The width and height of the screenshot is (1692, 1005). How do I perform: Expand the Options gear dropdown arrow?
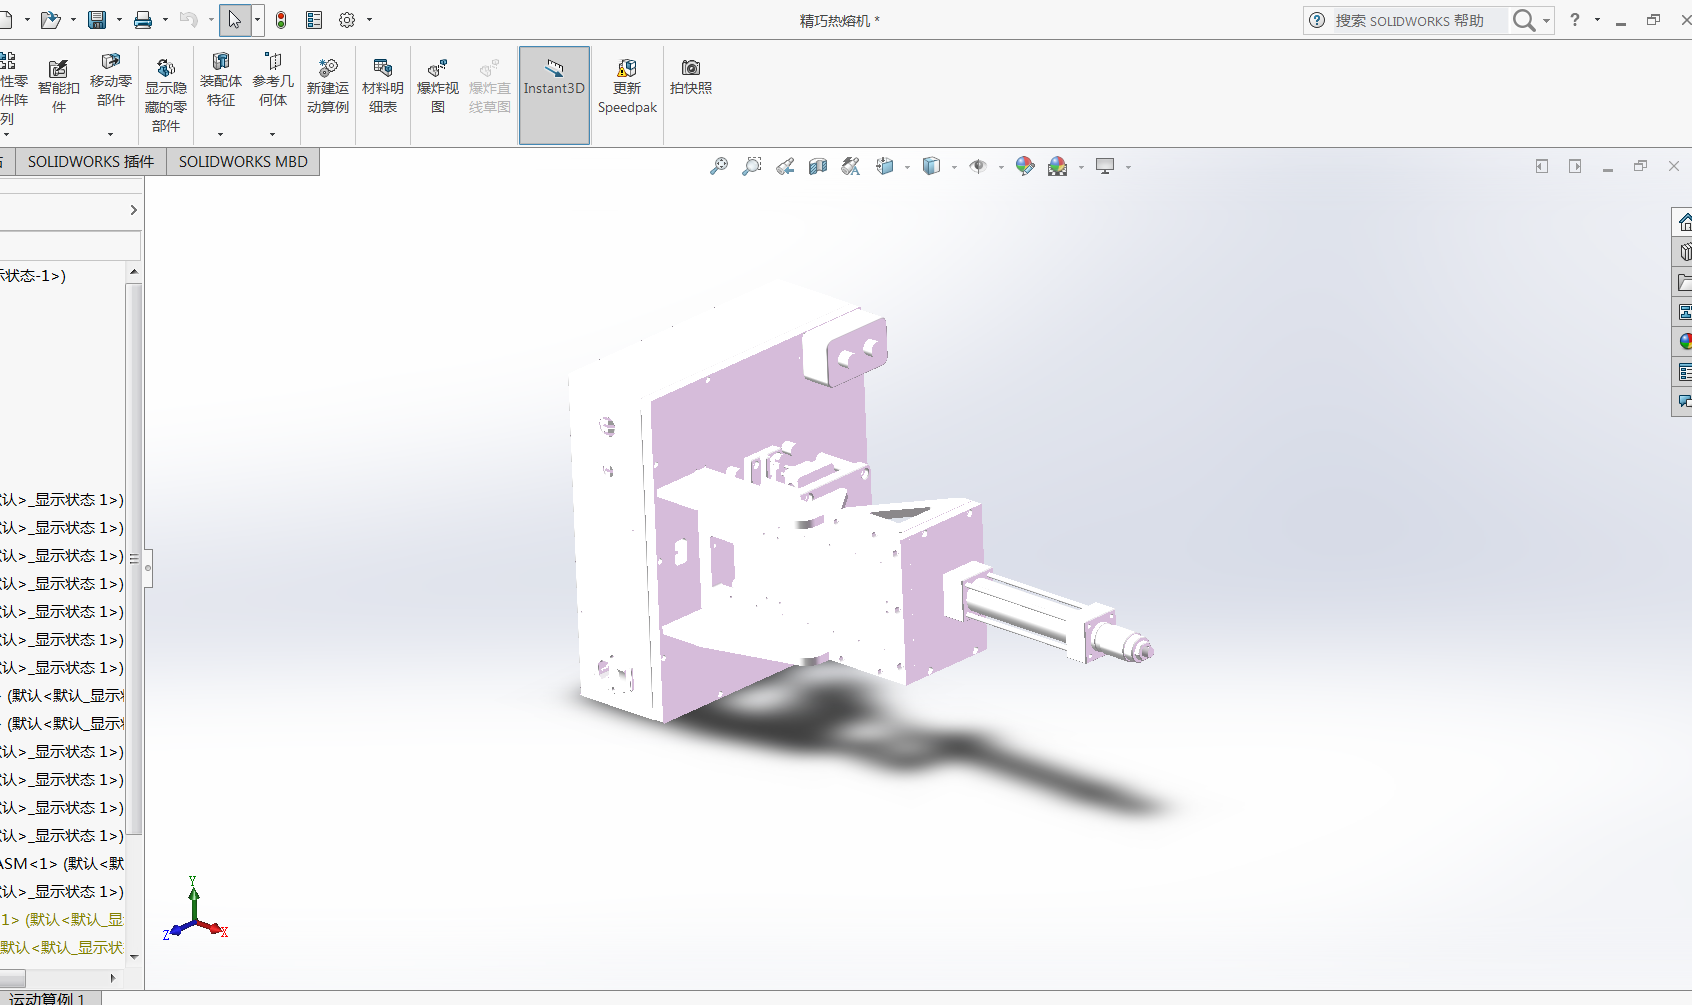coord(369,20)
